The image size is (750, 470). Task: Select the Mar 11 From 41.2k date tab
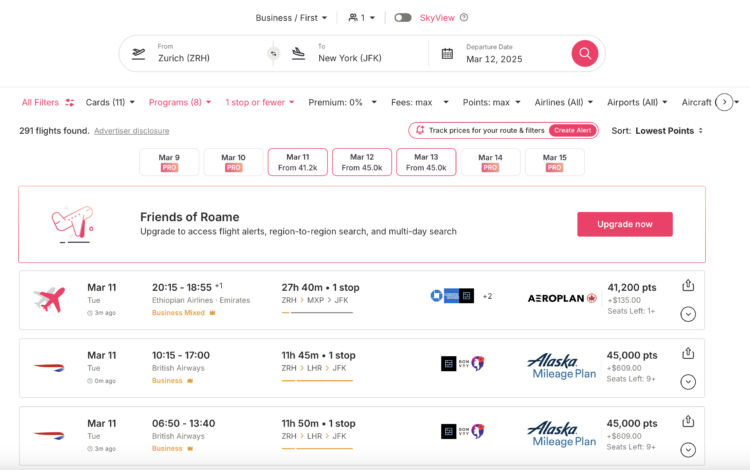point(298,162)
